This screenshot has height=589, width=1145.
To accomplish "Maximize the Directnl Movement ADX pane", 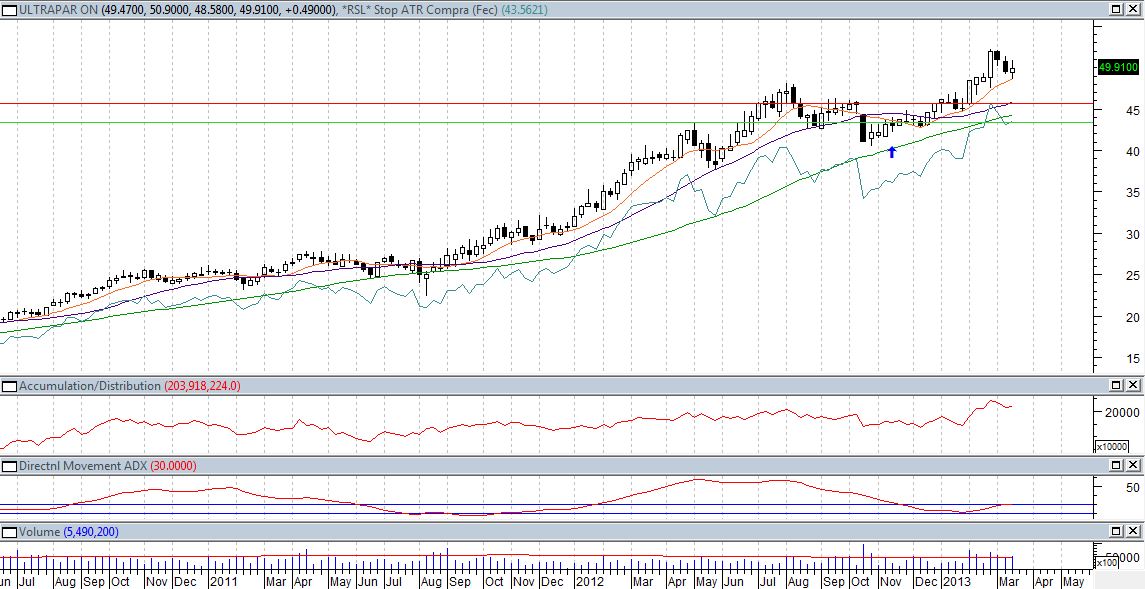I will click(x=1117, y=466).
